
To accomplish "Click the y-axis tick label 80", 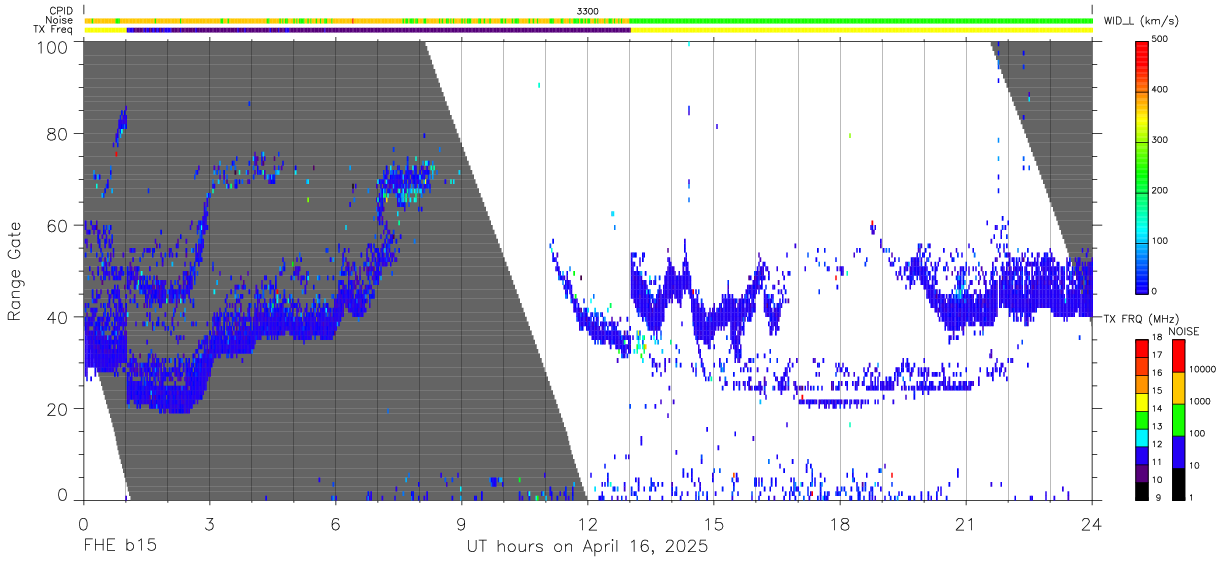I will coord(58,133).
